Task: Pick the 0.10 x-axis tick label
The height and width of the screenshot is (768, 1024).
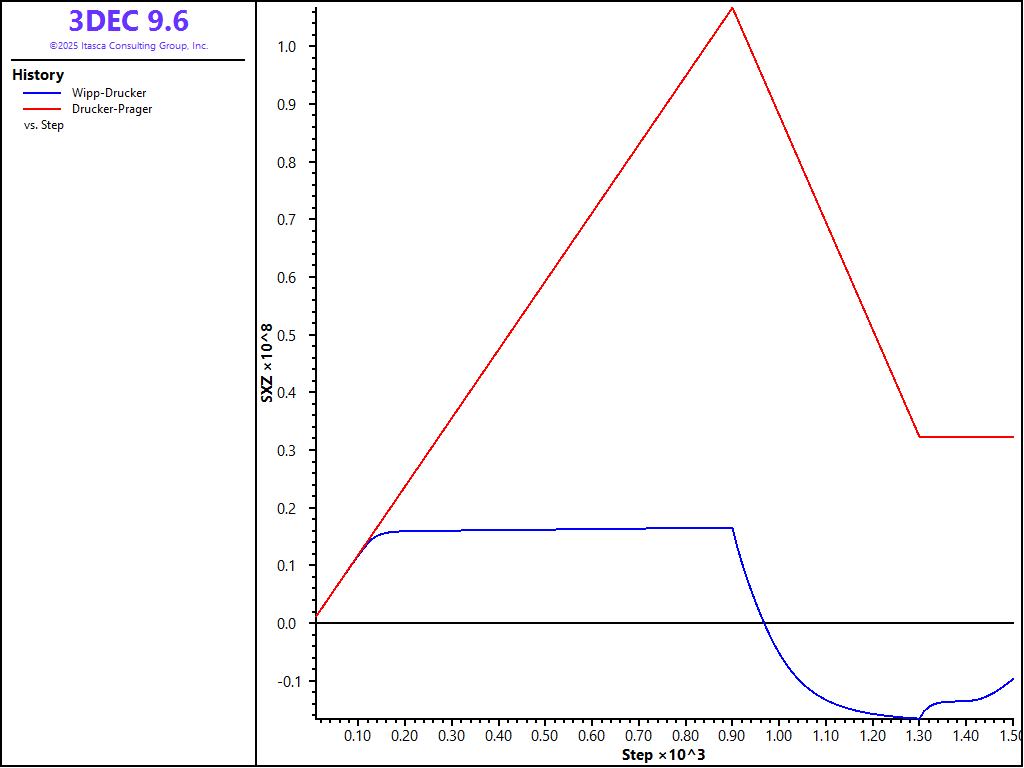Action: click(358, 736)
